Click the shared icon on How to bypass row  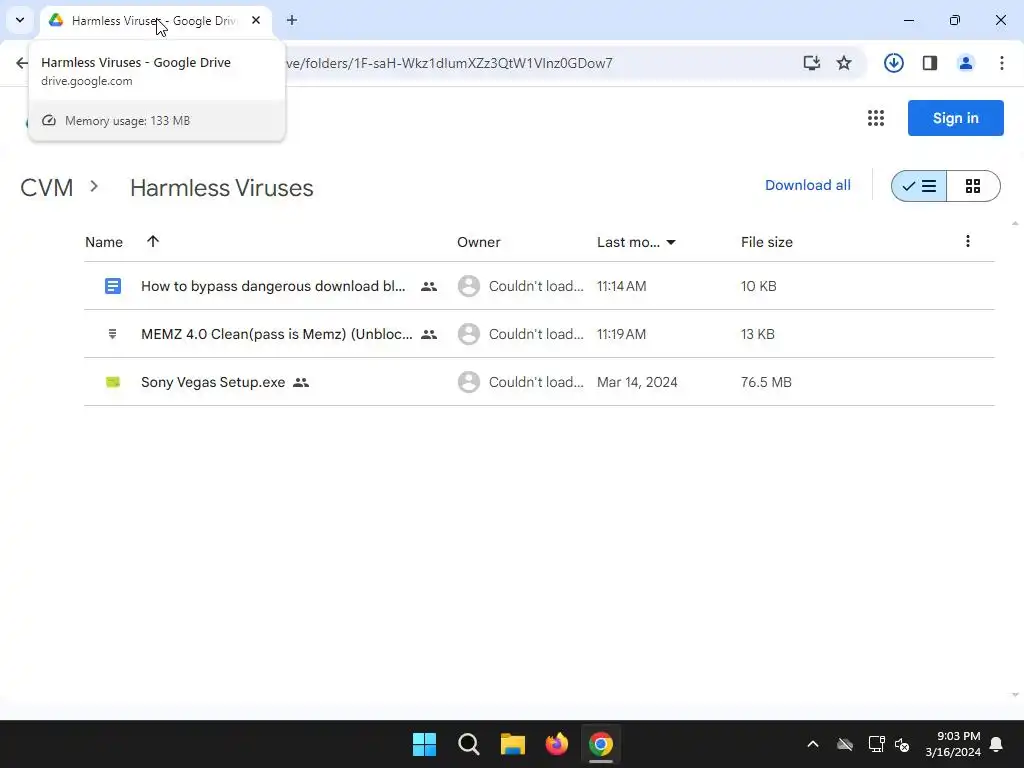[429, 286]
